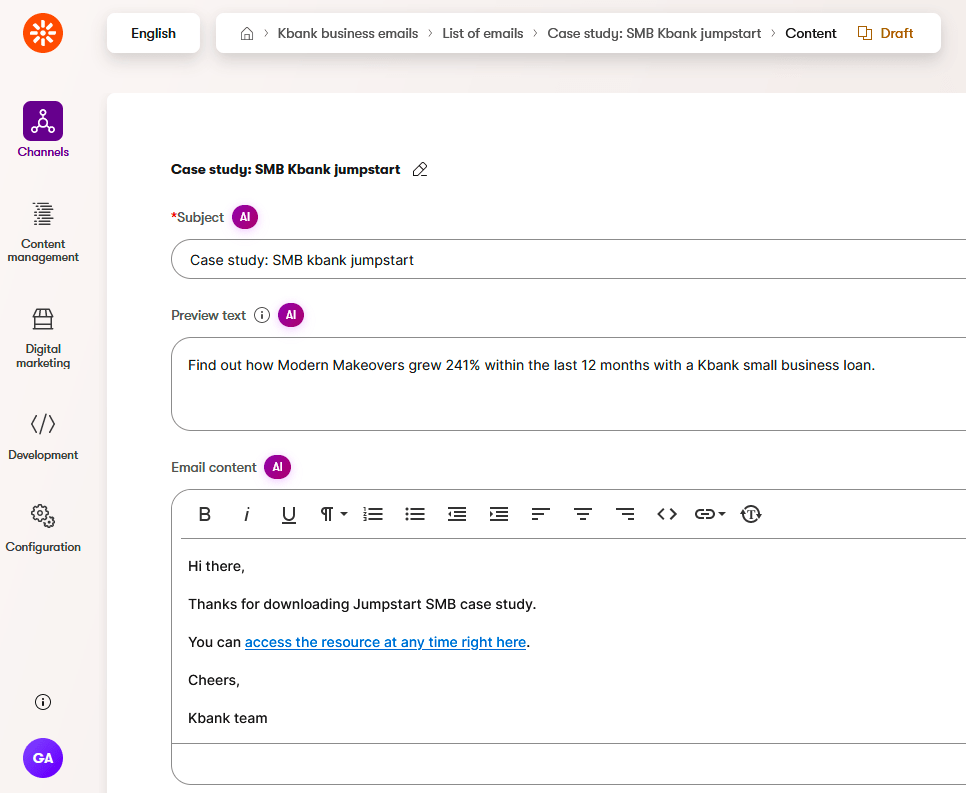The width and height of the screenshot is (966, 793).
Task: Go to Kbank business emails breadcrumb
Action: [x=347, y=33]
